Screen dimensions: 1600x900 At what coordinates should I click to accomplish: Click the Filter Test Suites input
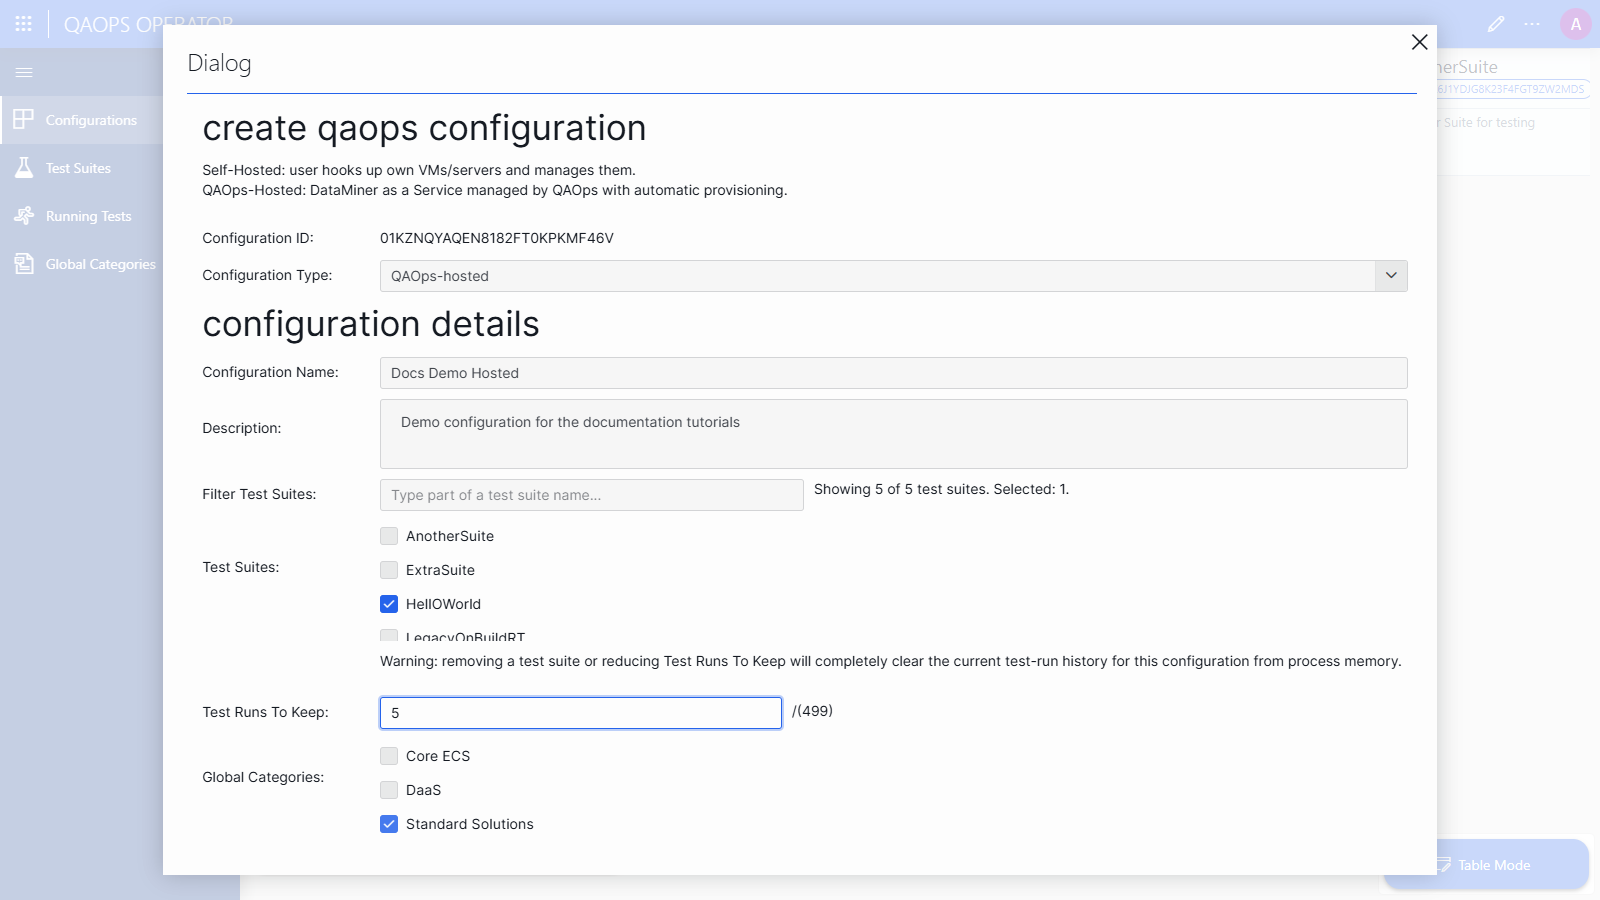[591, 495]
